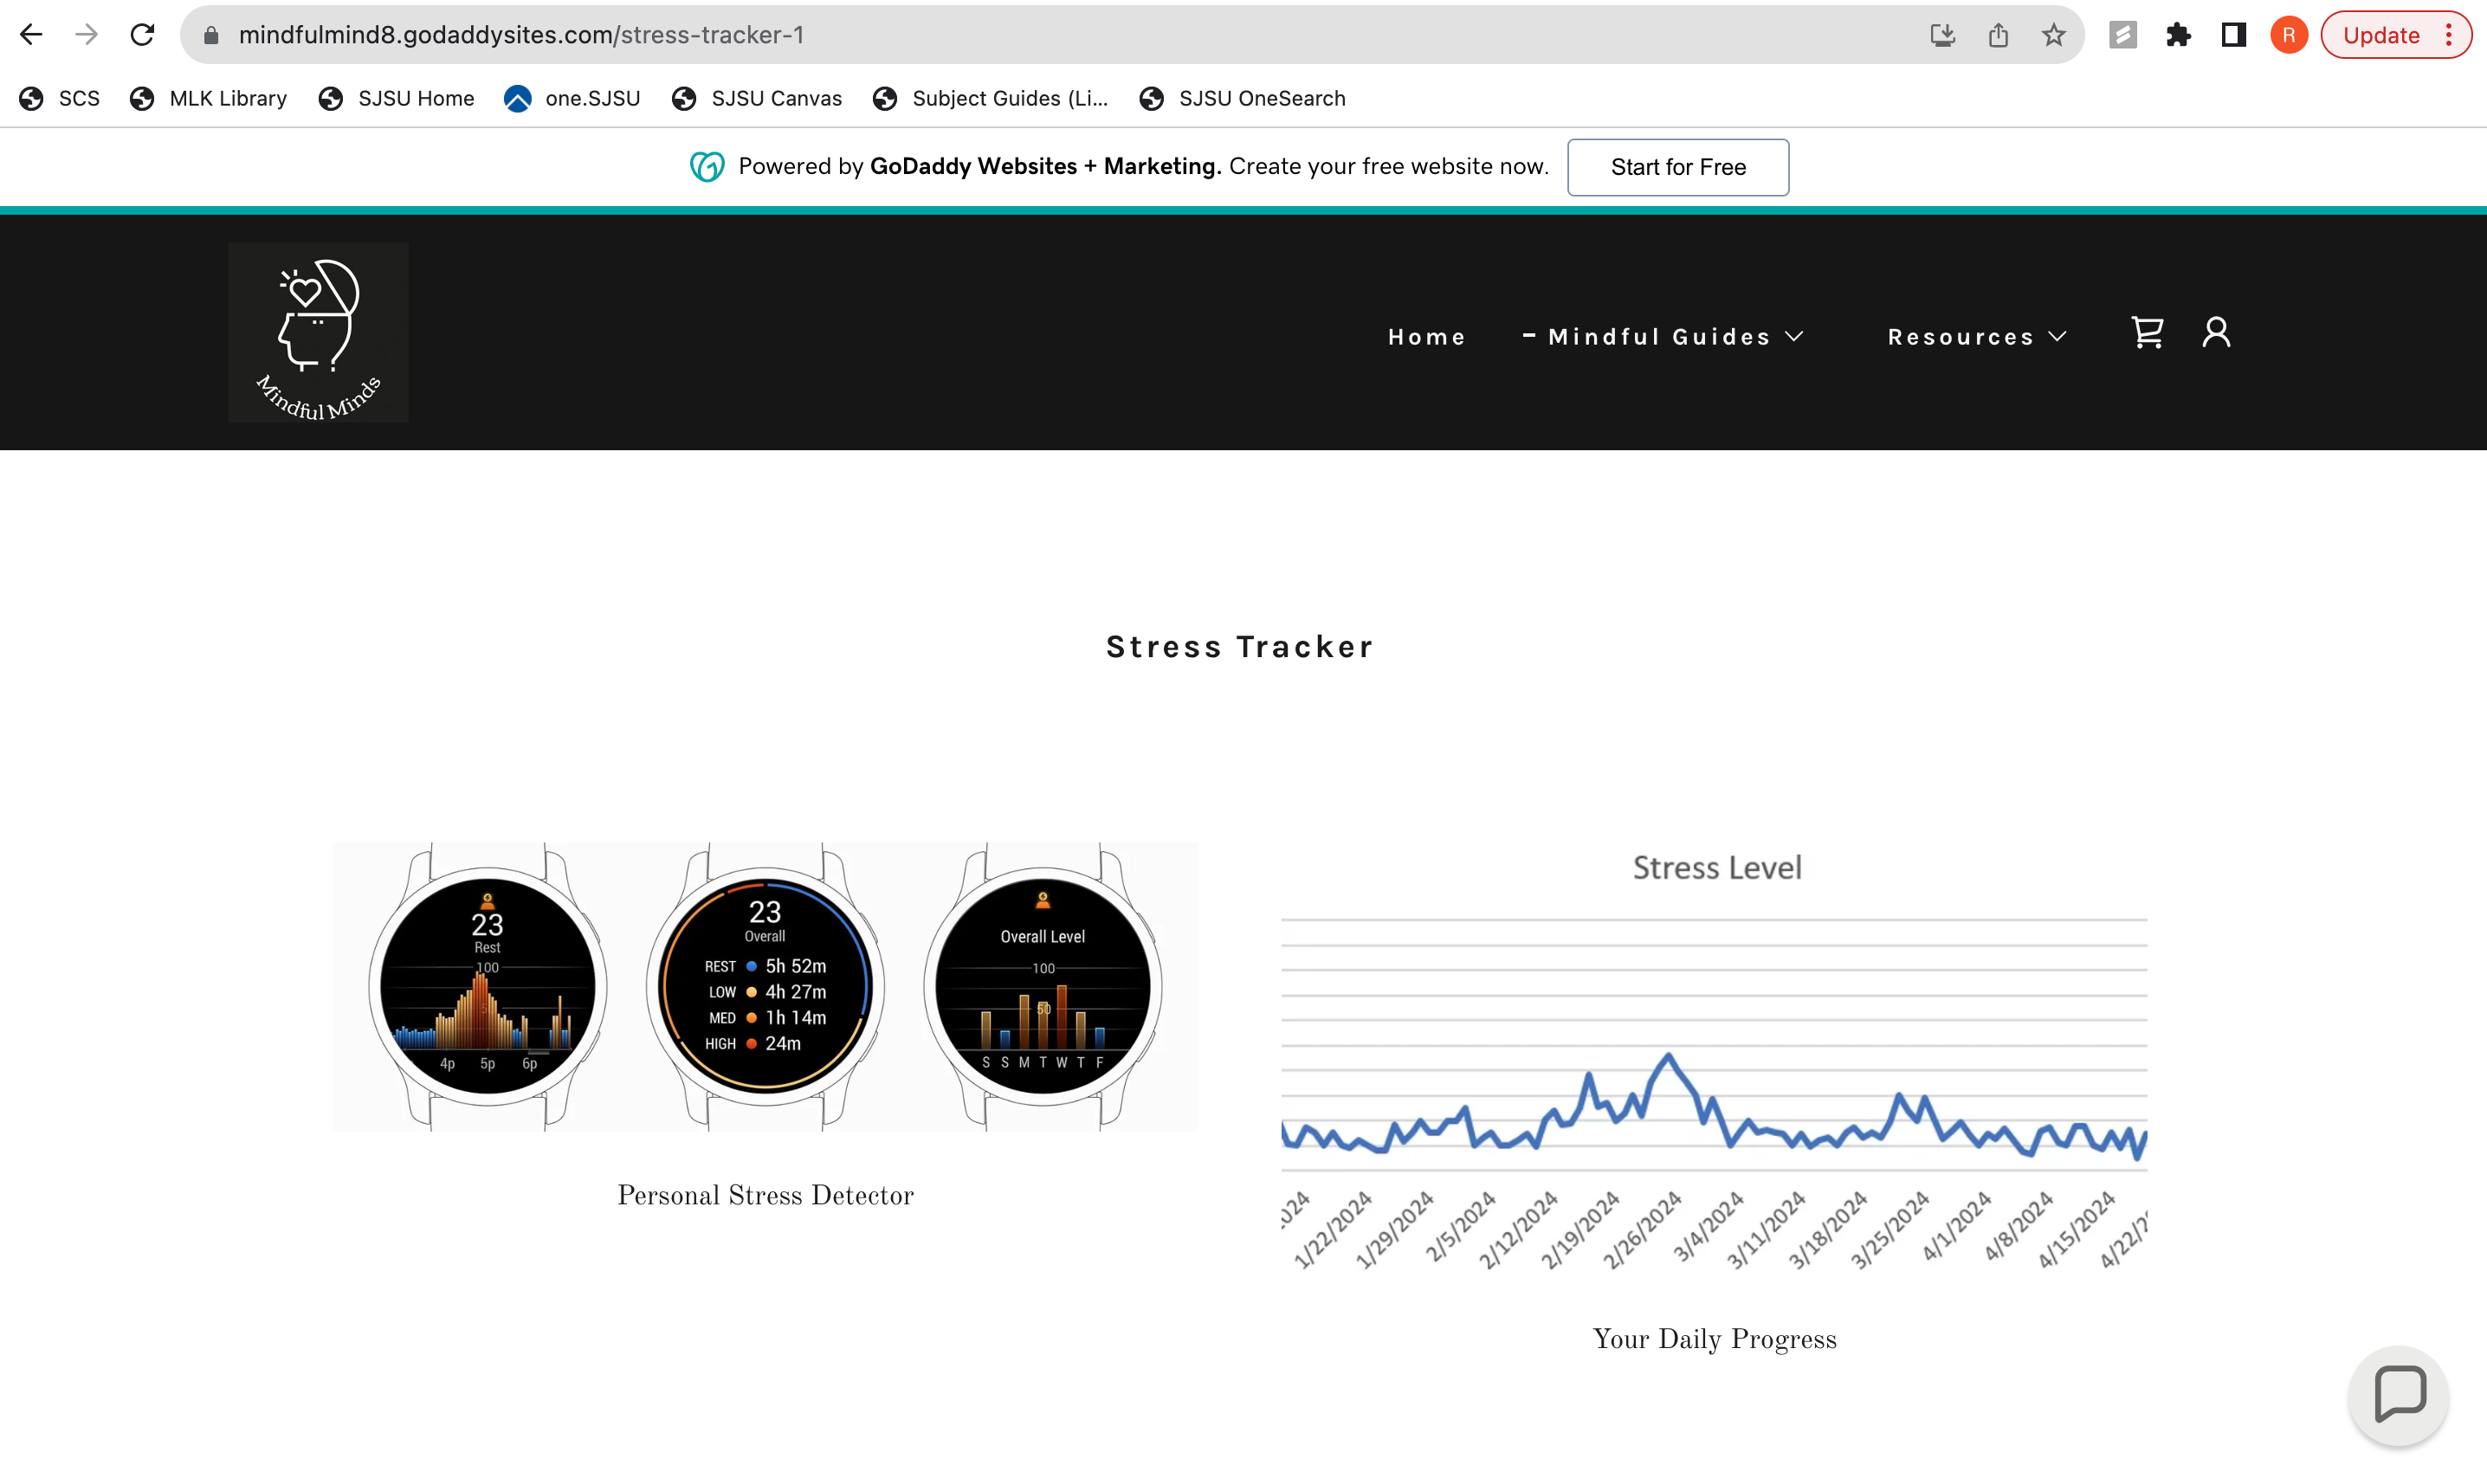Click the Personal Stress Detector watch image
The height and width of the screenshot is (1484, 2487).
[x=765, y=986]
